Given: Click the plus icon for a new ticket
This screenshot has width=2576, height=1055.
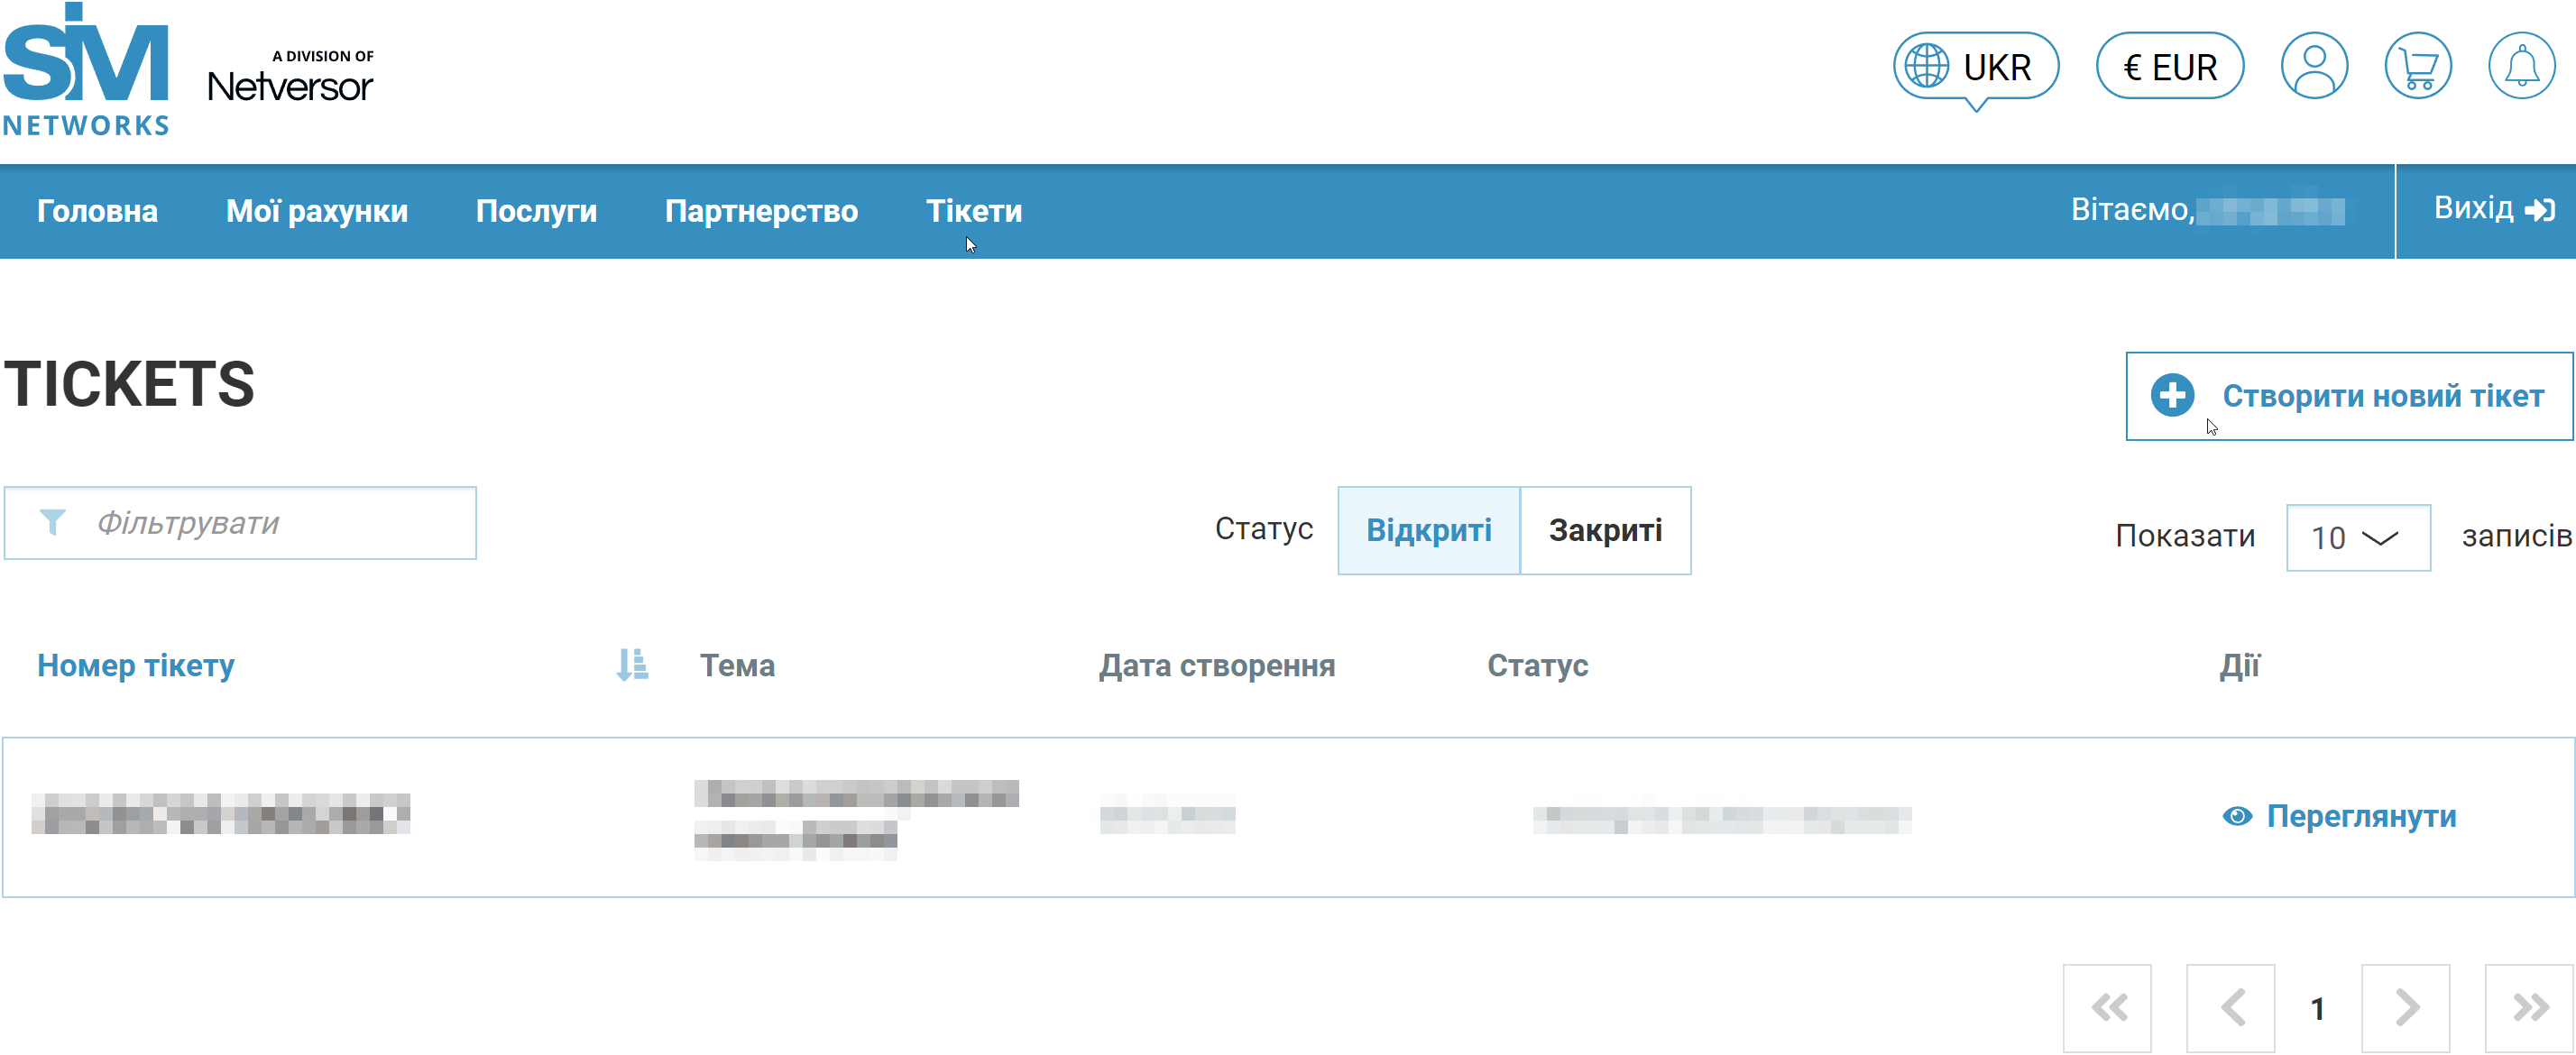Looking at the screenshot, I should point(2172,396).
